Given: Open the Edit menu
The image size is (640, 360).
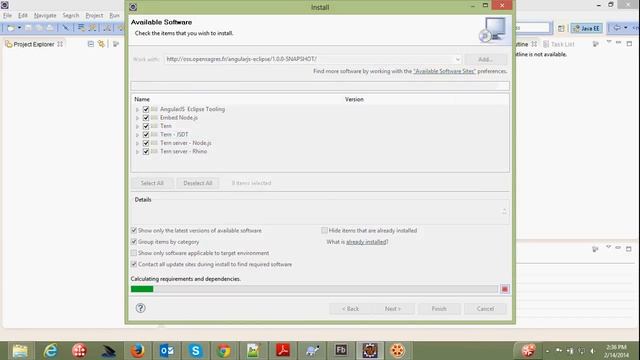Looking at the screenshot, I should [x=23, y=16].
